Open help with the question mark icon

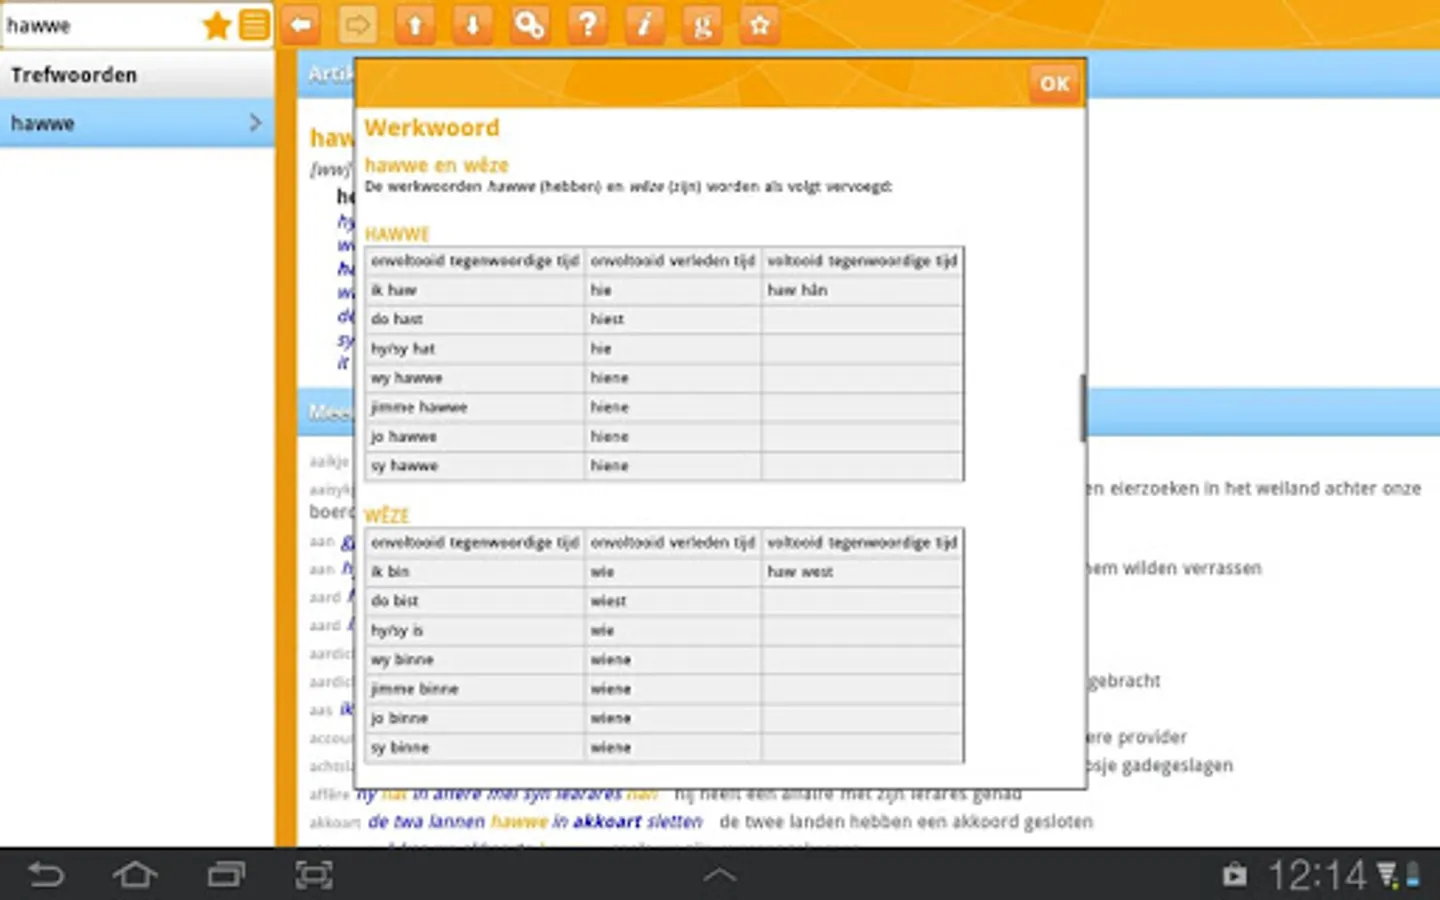[587, 25]
